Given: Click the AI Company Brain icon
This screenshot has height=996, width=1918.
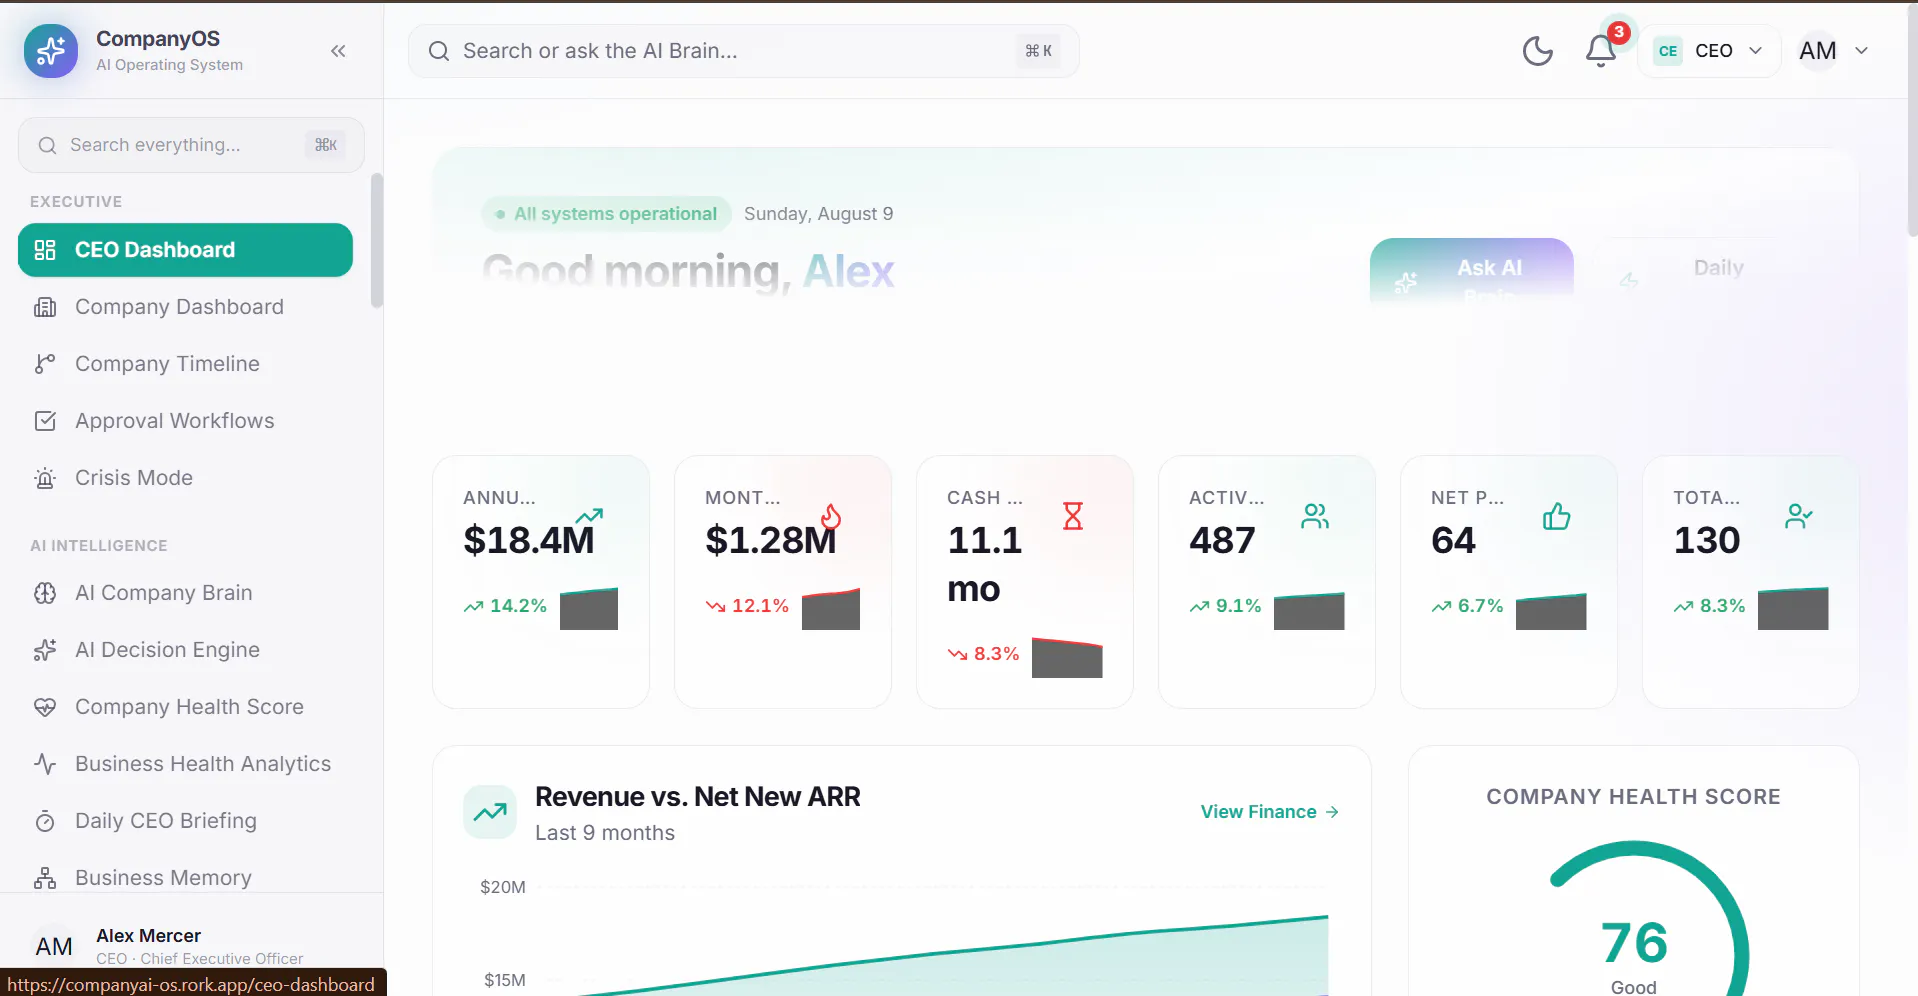Looking at the screenshot, I should coord(45,593).
